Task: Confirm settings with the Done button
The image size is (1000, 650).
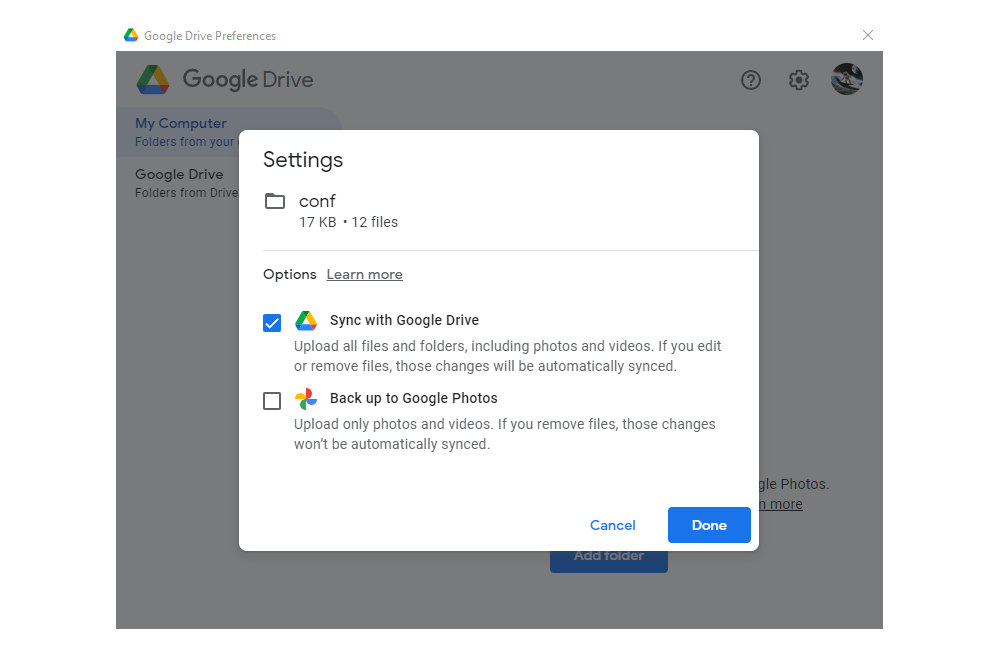Action: (x=709, y=525)
